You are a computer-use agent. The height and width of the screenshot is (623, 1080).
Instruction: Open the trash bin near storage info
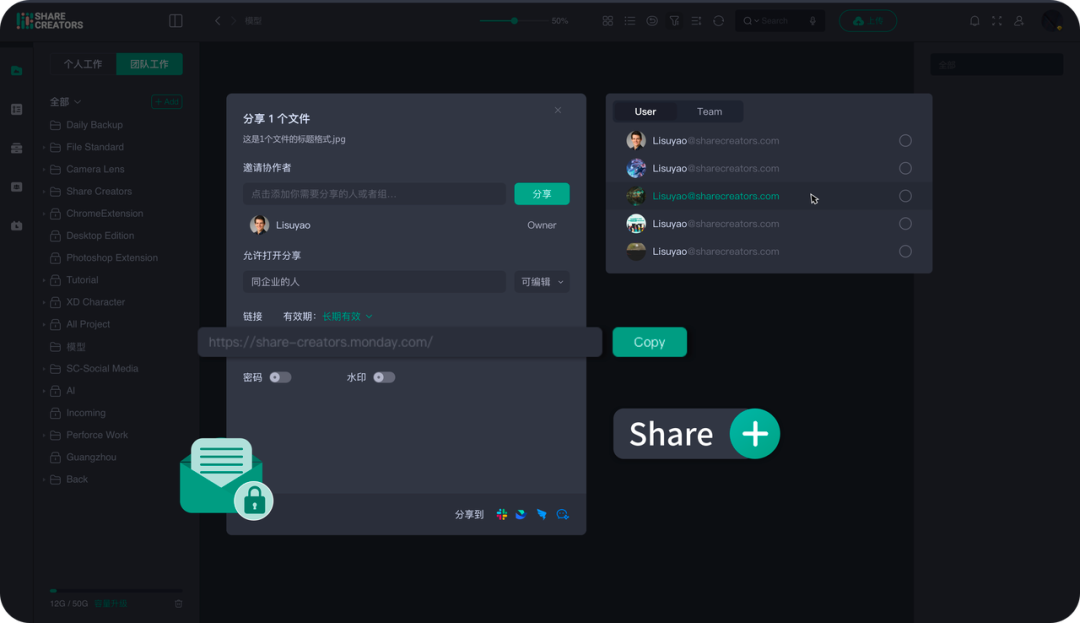coord(178,604)
